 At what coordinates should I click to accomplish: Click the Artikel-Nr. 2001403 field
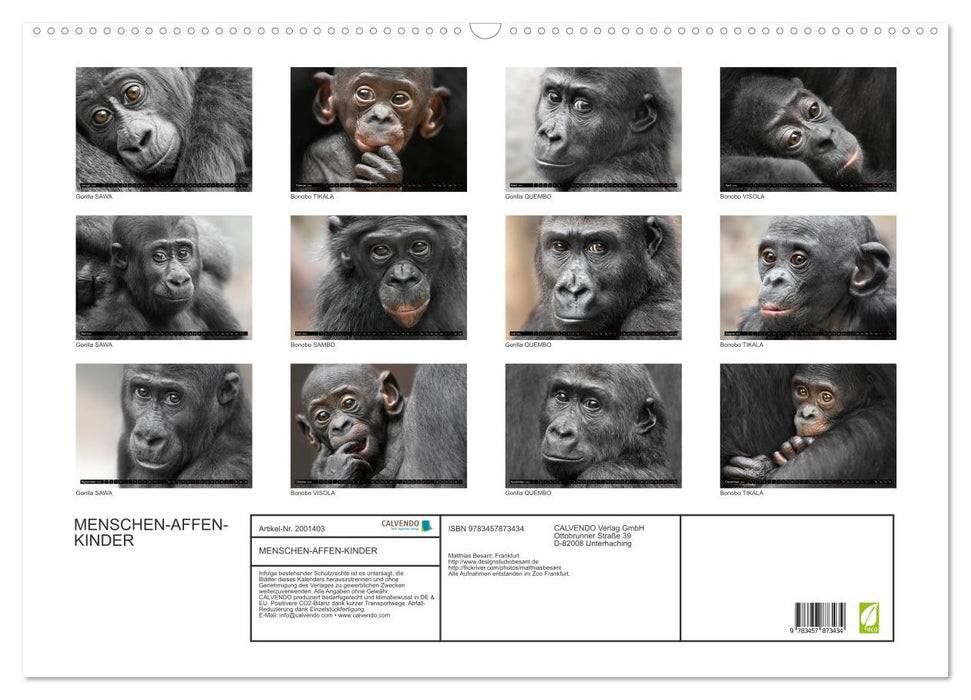coord(292,528)
